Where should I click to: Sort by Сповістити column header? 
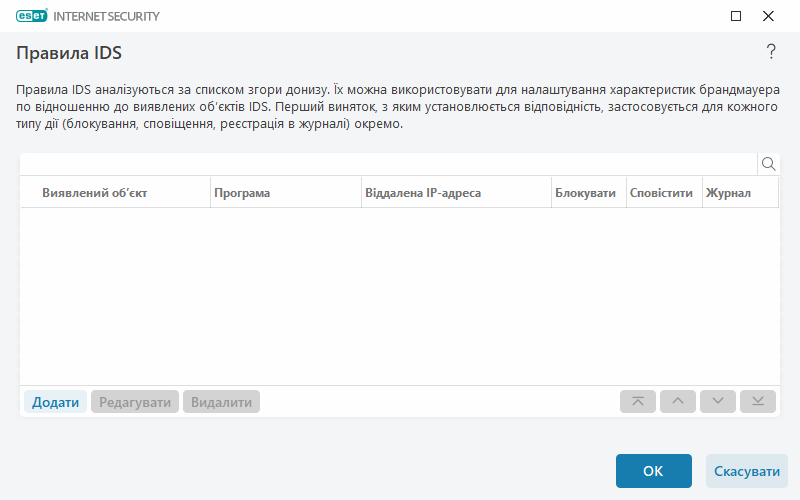point(664,193)
